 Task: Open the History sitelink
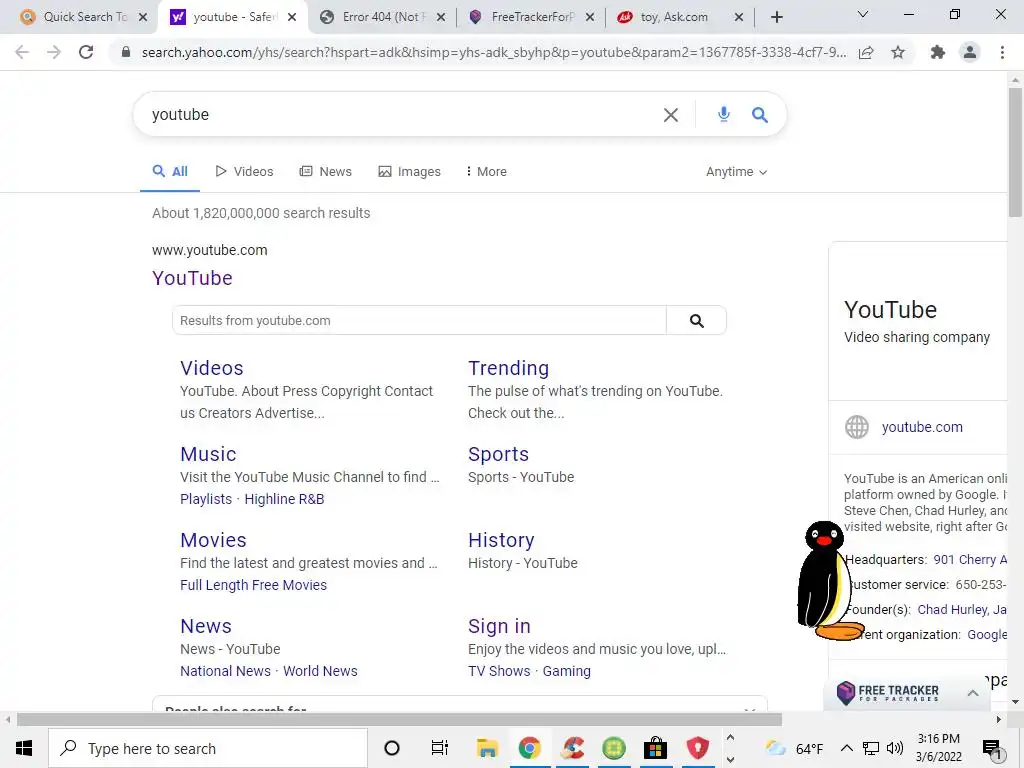pos(501,541)
